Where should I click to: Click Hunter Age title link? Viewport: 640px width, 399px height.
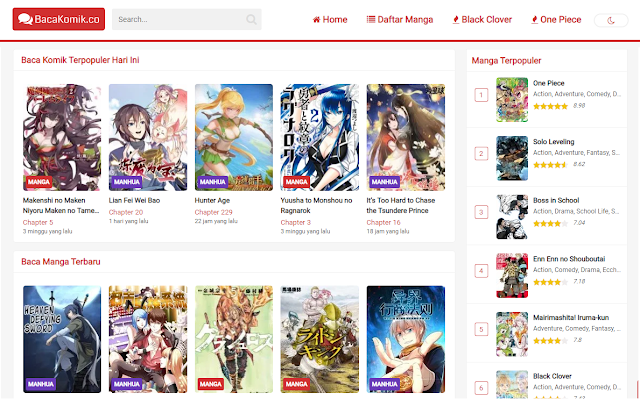pos(212,200)
